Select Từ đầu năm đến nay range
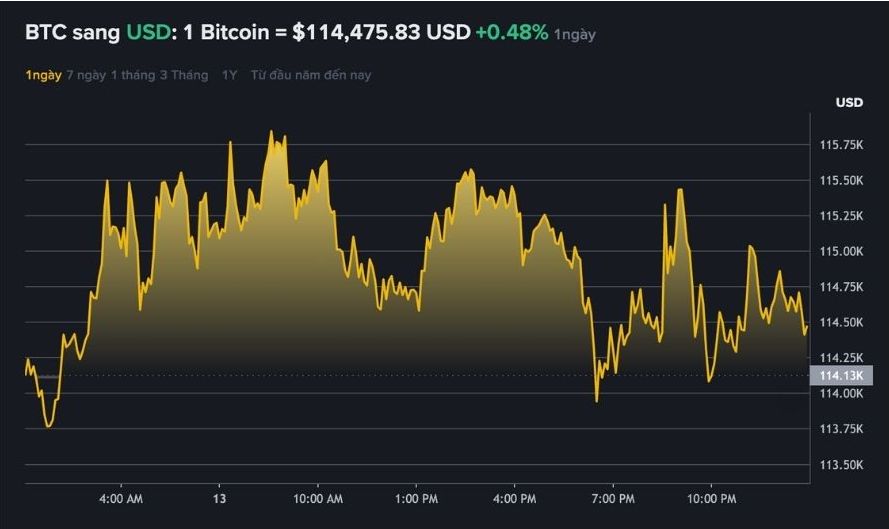Image resolution: width=889 pixels, height=529 pixels. click(x=311, y=75)
